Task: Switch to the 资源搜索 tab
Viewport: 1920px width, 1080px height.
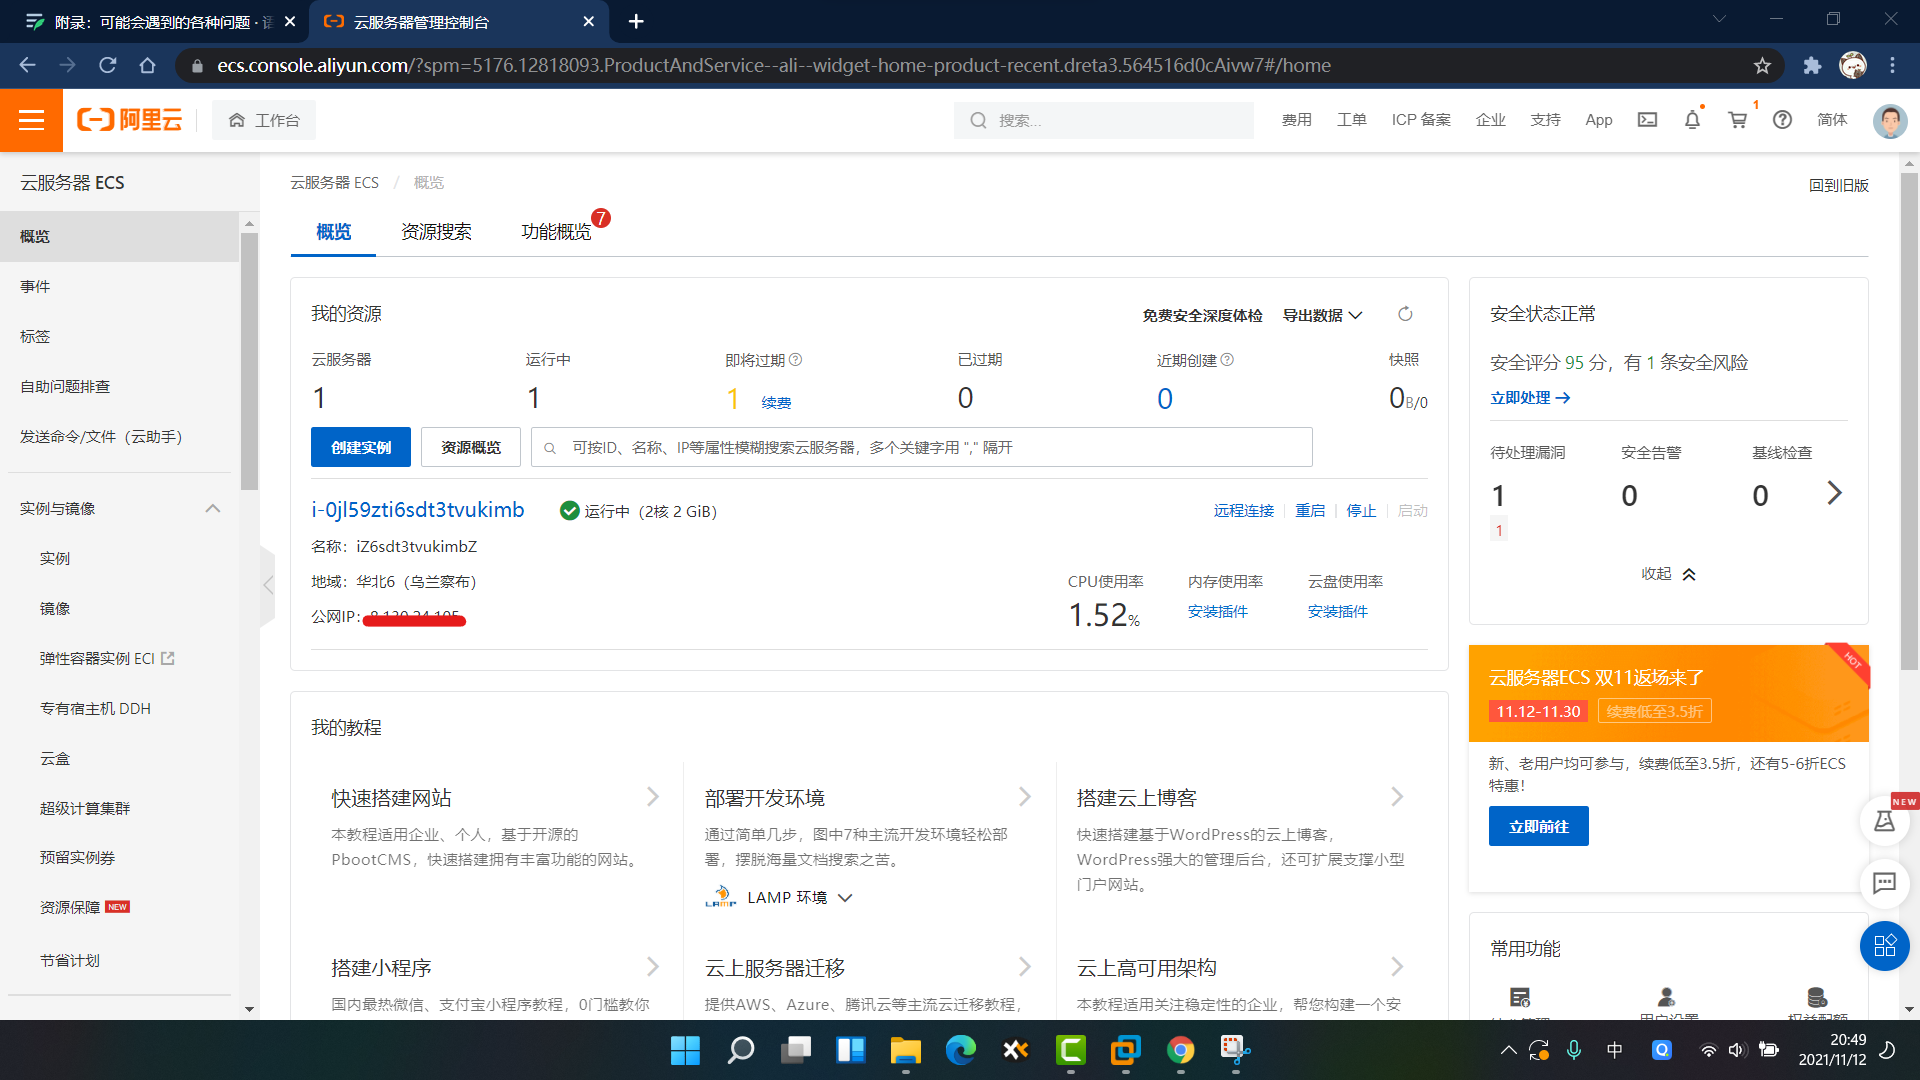Action: click(436, 232)
